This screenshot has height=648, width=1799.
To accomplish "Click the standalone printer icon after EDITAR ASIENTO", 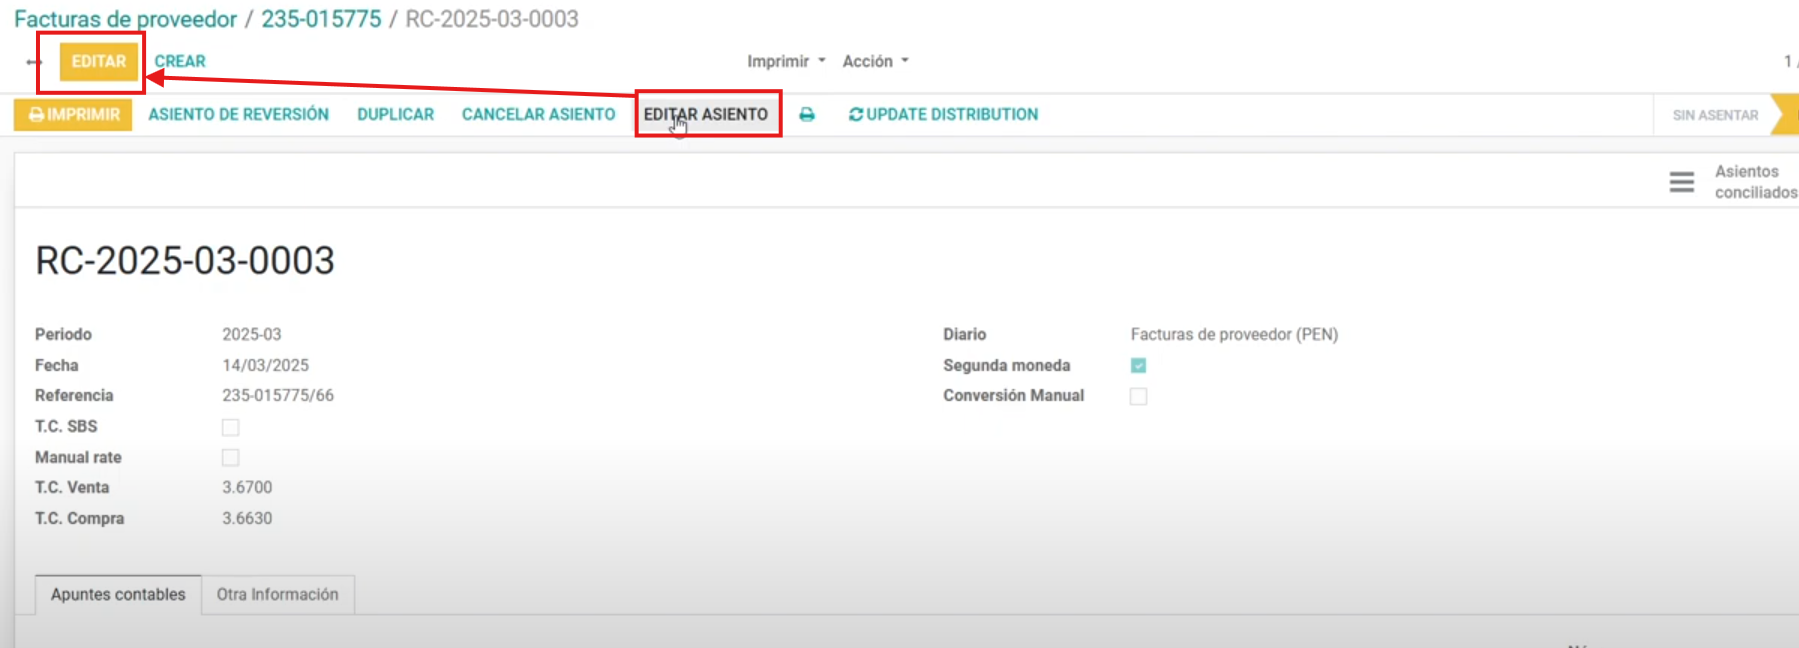I will pos(807,115).
